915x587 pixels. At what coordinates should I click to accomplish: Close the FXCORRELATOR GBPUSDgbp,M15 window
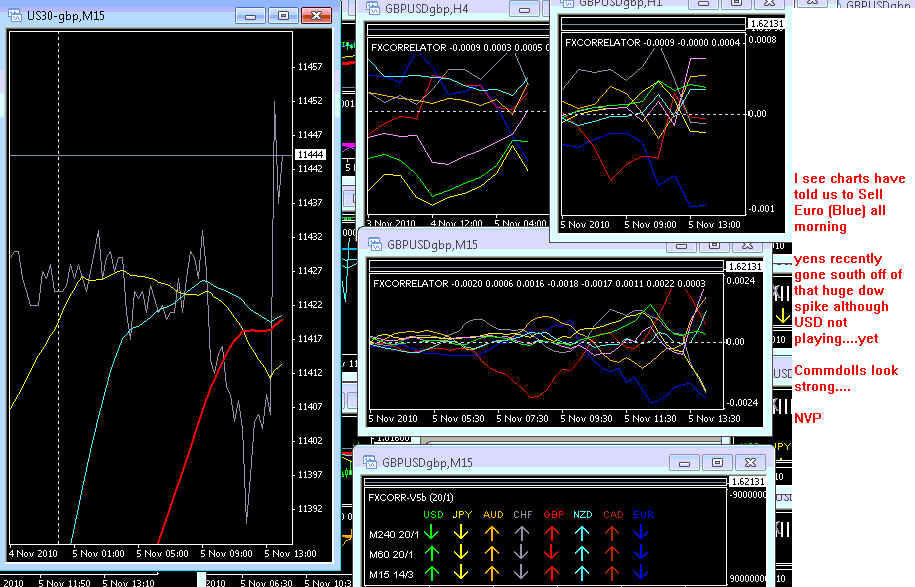pos(748,246)
